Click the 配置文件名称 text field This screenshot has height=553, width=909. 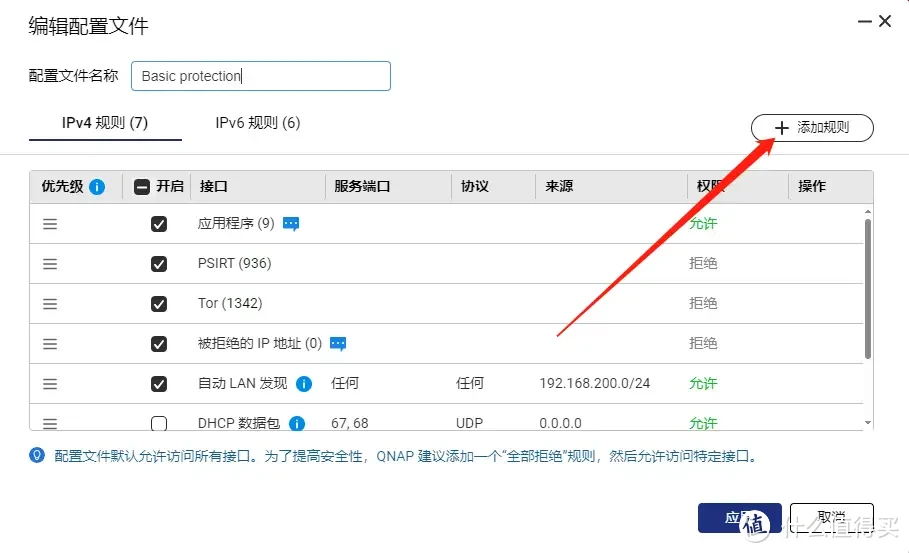(260, 76)
